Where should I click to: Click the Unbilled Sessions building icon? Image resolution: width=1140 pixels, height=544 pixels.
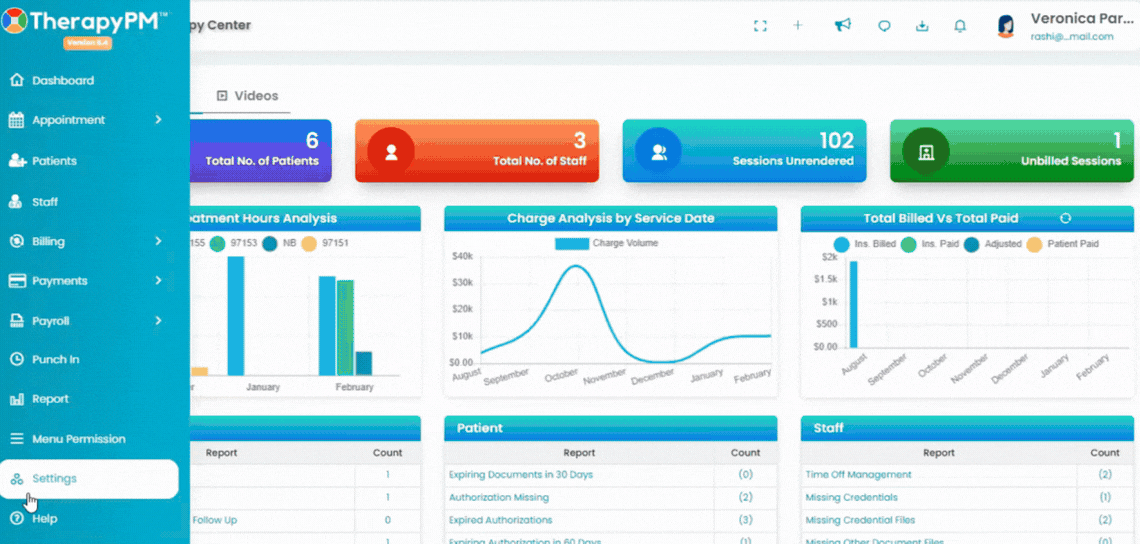tap(926, 152)
